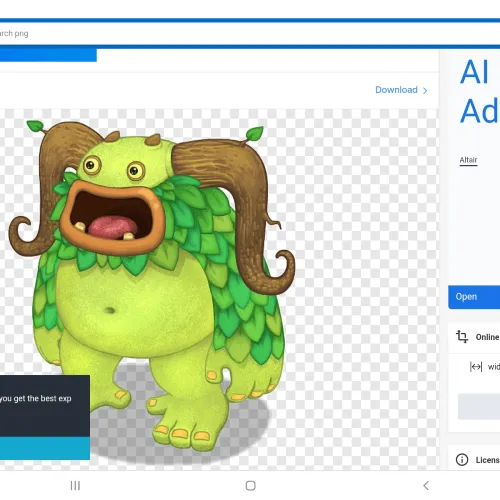
Task: Tap the Android back button
Action: tap(426, 486)
